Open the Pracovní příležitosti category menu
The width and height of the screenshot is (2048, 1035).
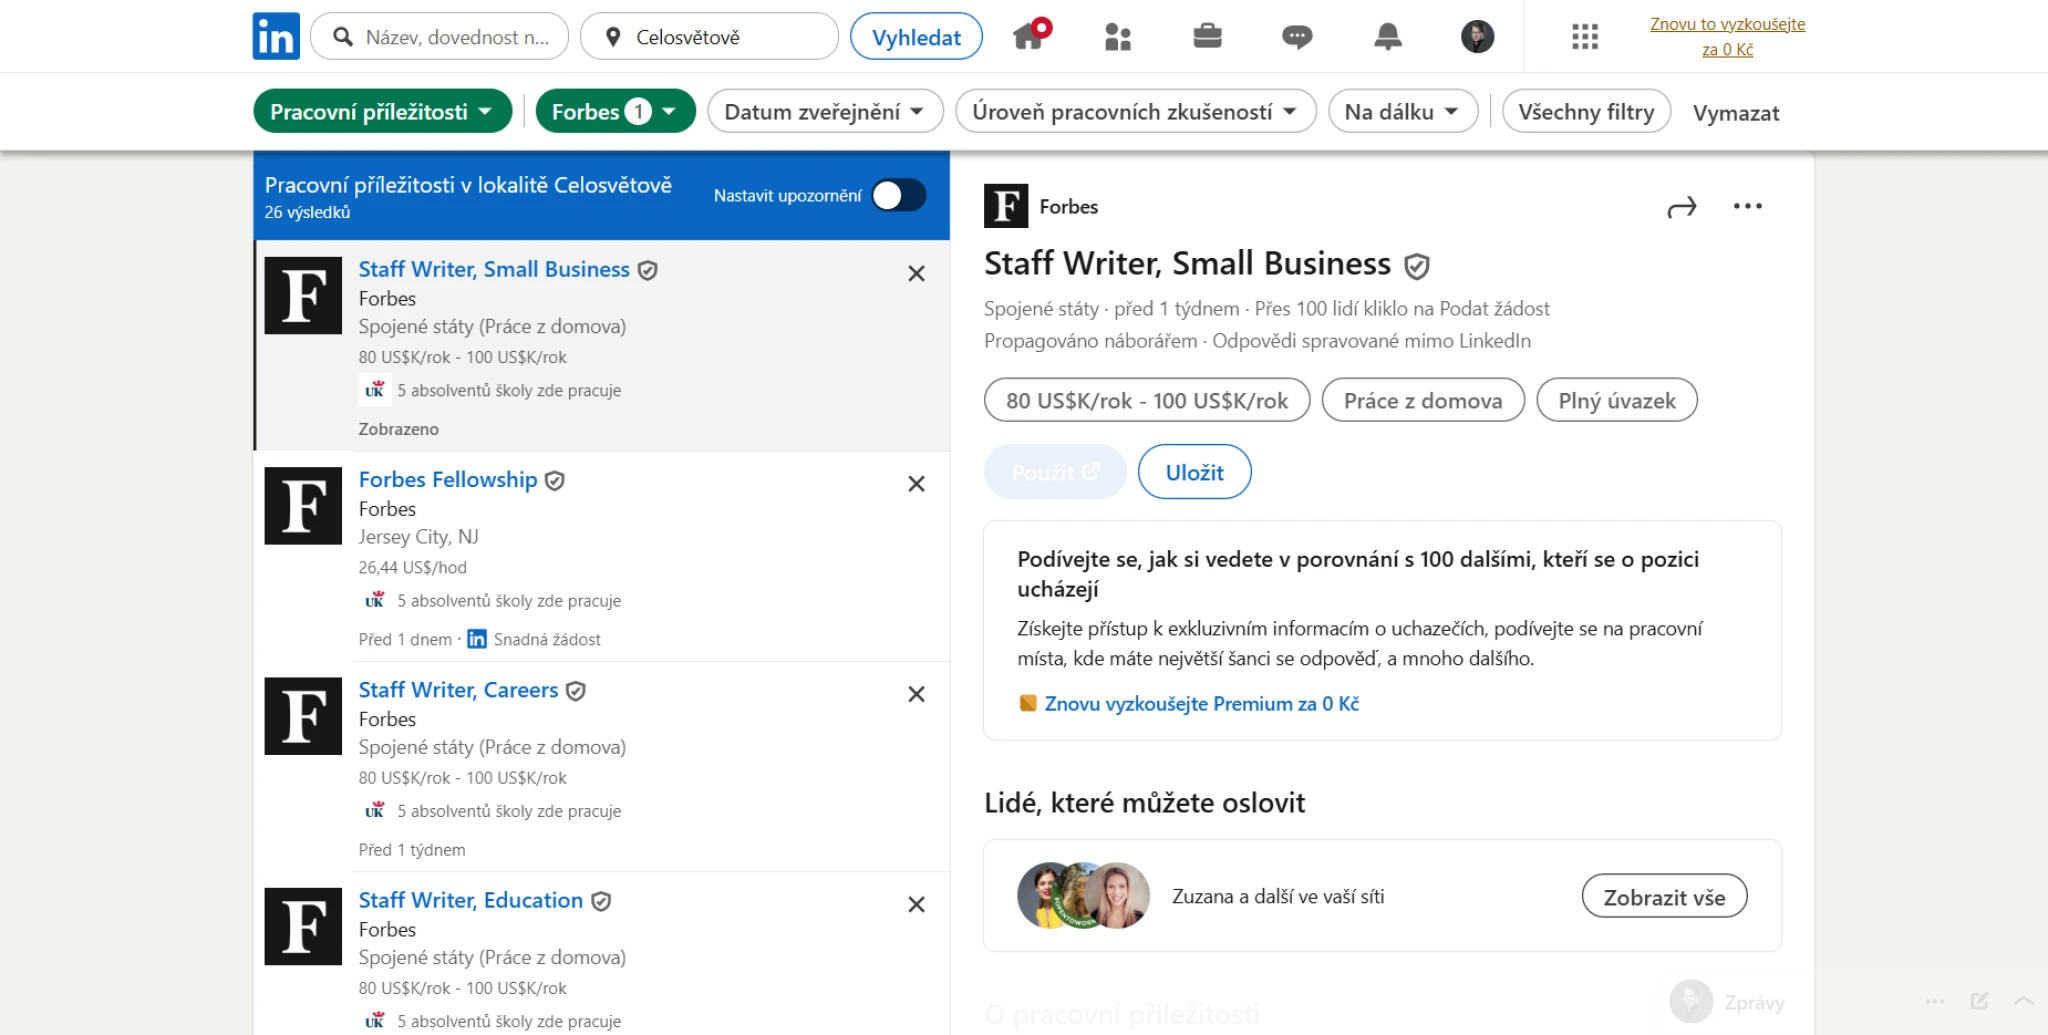coord(382,112)
